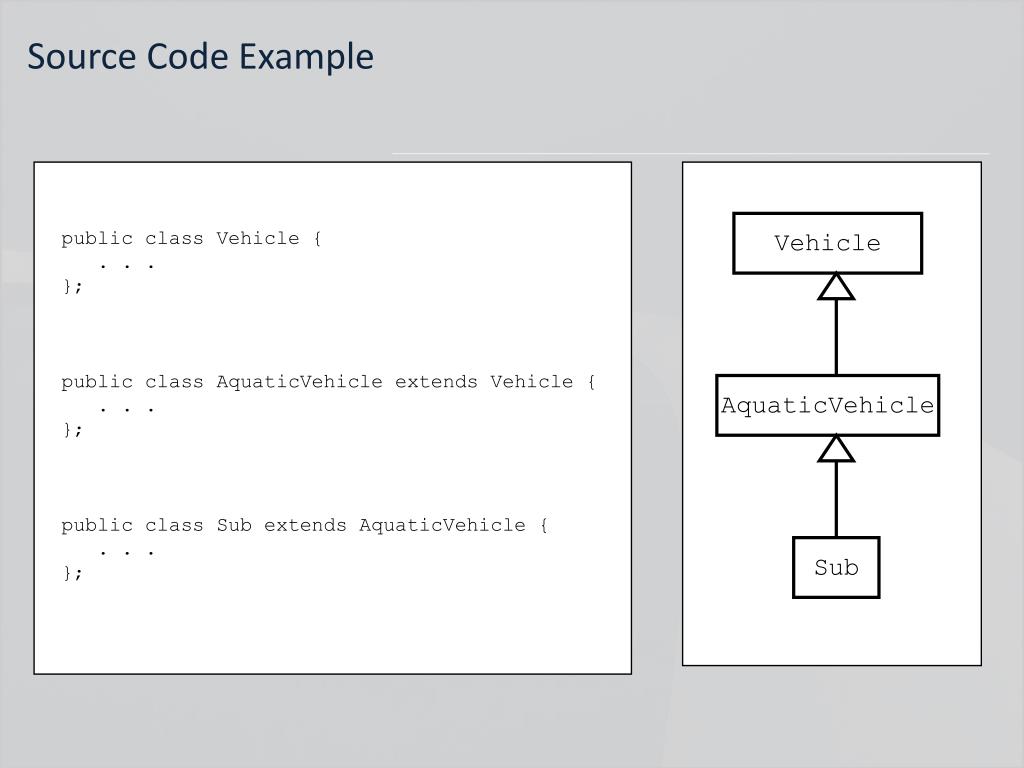
Task: Click closing '};' of the AquaticVehicle class
Action: point(72,429)
